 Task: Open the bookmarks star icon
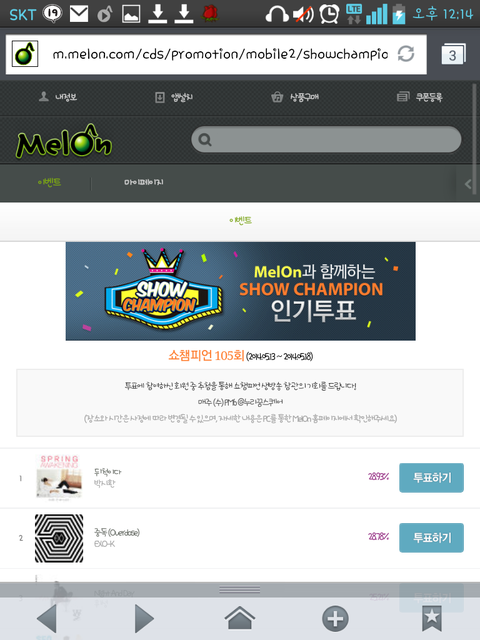(431, 619)
